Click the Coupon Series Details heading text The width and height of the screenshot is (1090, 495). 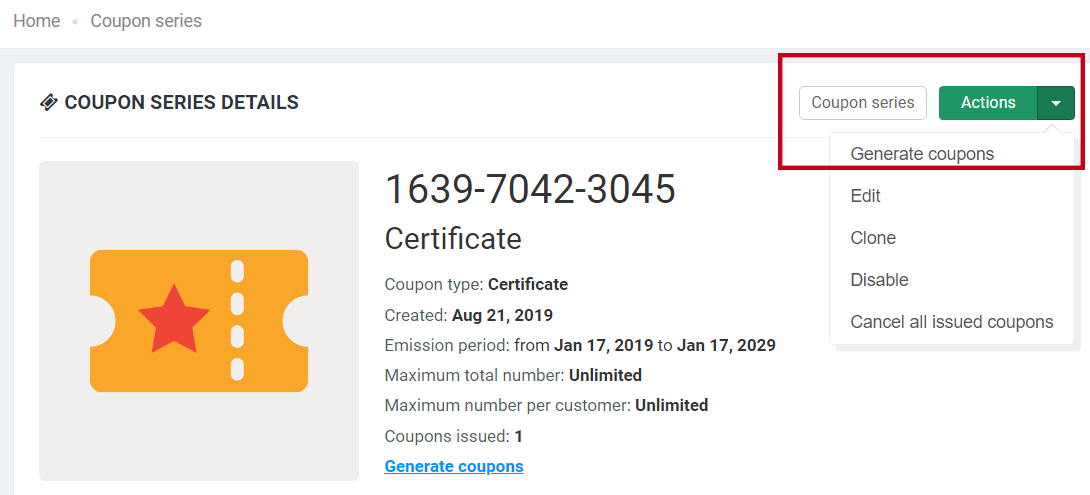tap(181, 102)
